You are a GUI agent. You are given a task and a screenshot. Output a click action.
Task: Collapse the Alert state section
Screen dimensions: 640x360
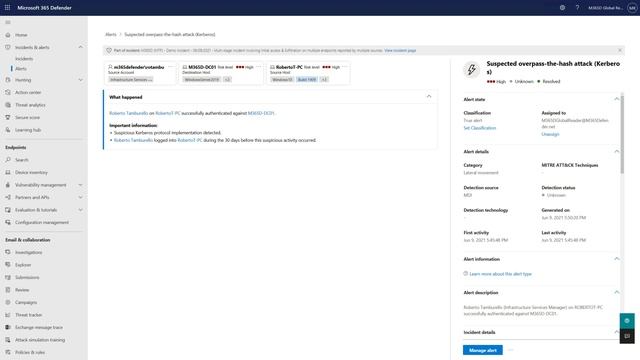(x=616, y=99)
